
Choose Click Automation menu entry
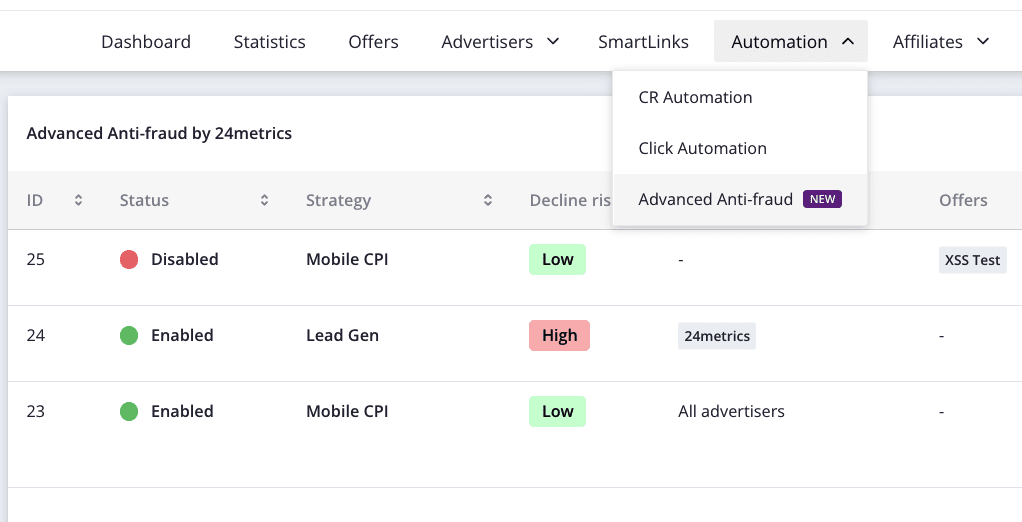[702, 148]
